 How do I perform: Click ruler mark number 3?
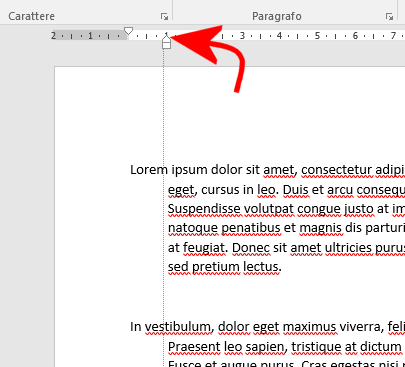(242, 35)
